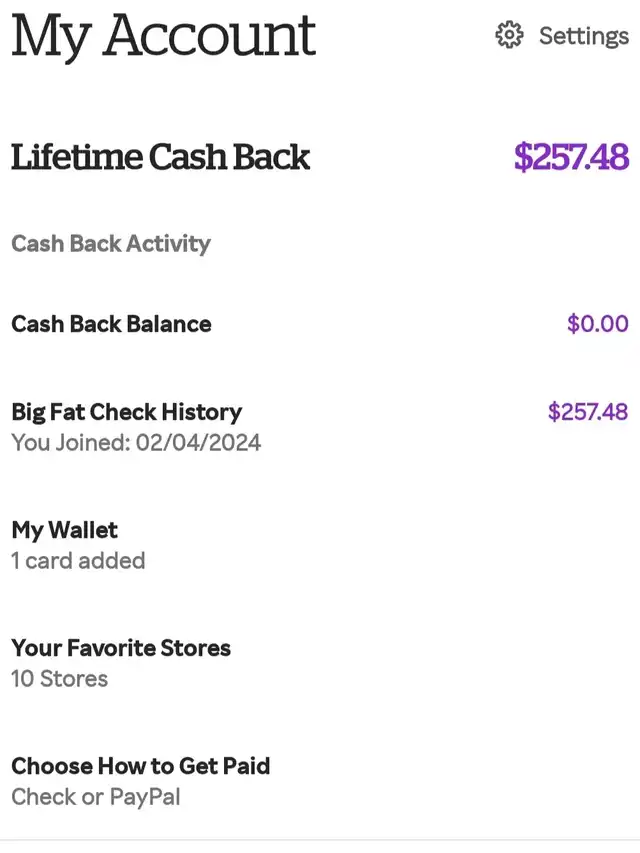Click the divider line below Check or PayPal
This screenshot has width=640, height=853.
pyautogui.click(x=320, y=839)
